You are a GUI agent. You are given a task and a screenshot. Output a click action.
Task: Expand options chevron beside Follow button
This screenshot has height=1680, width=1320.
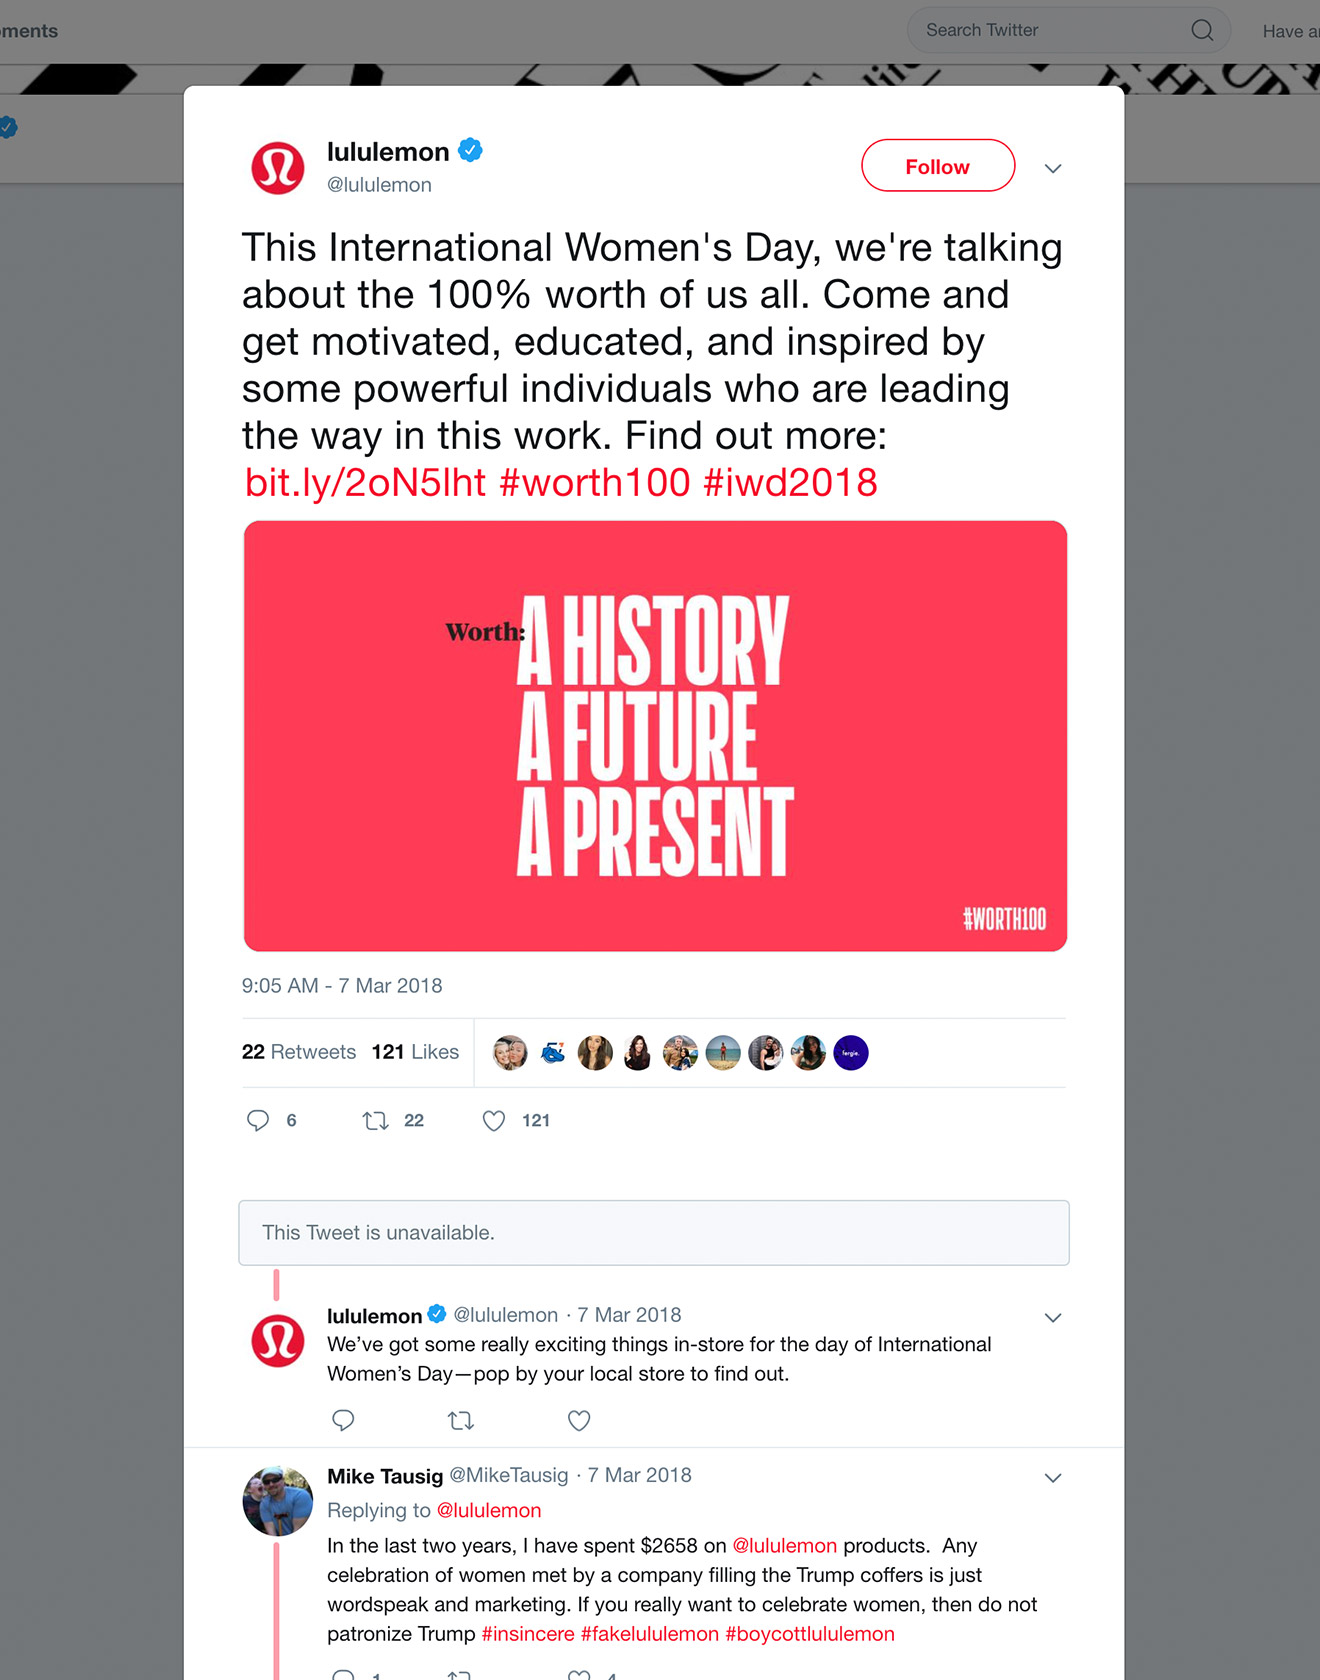(x=1052, y=168)
